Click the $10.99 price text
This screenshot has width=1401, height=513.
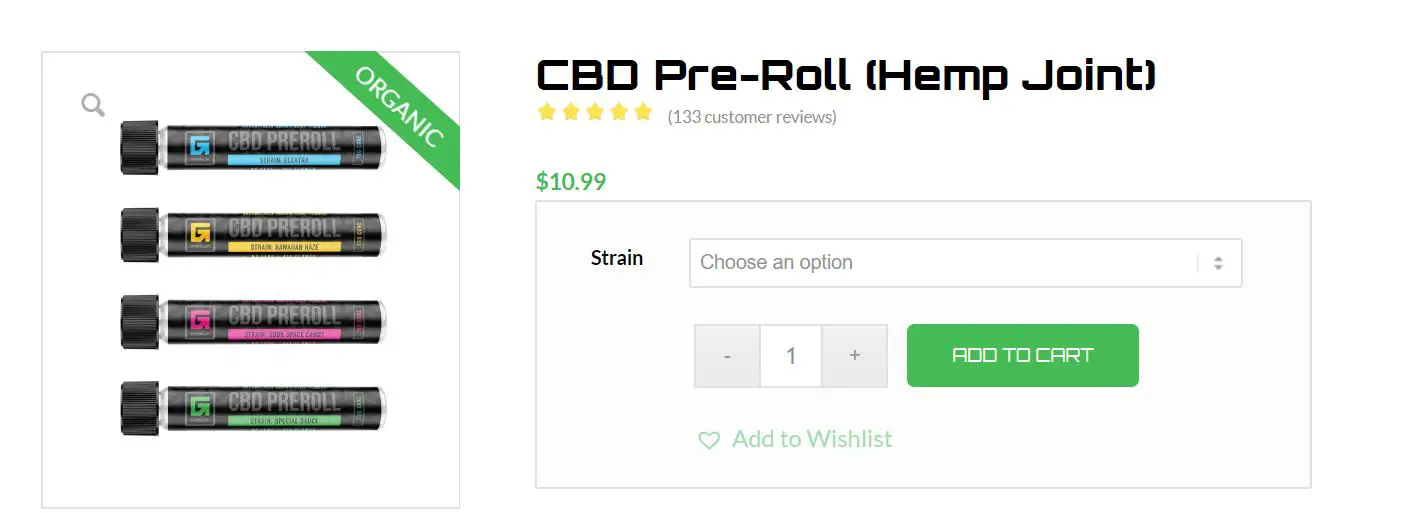click(571, 181)
